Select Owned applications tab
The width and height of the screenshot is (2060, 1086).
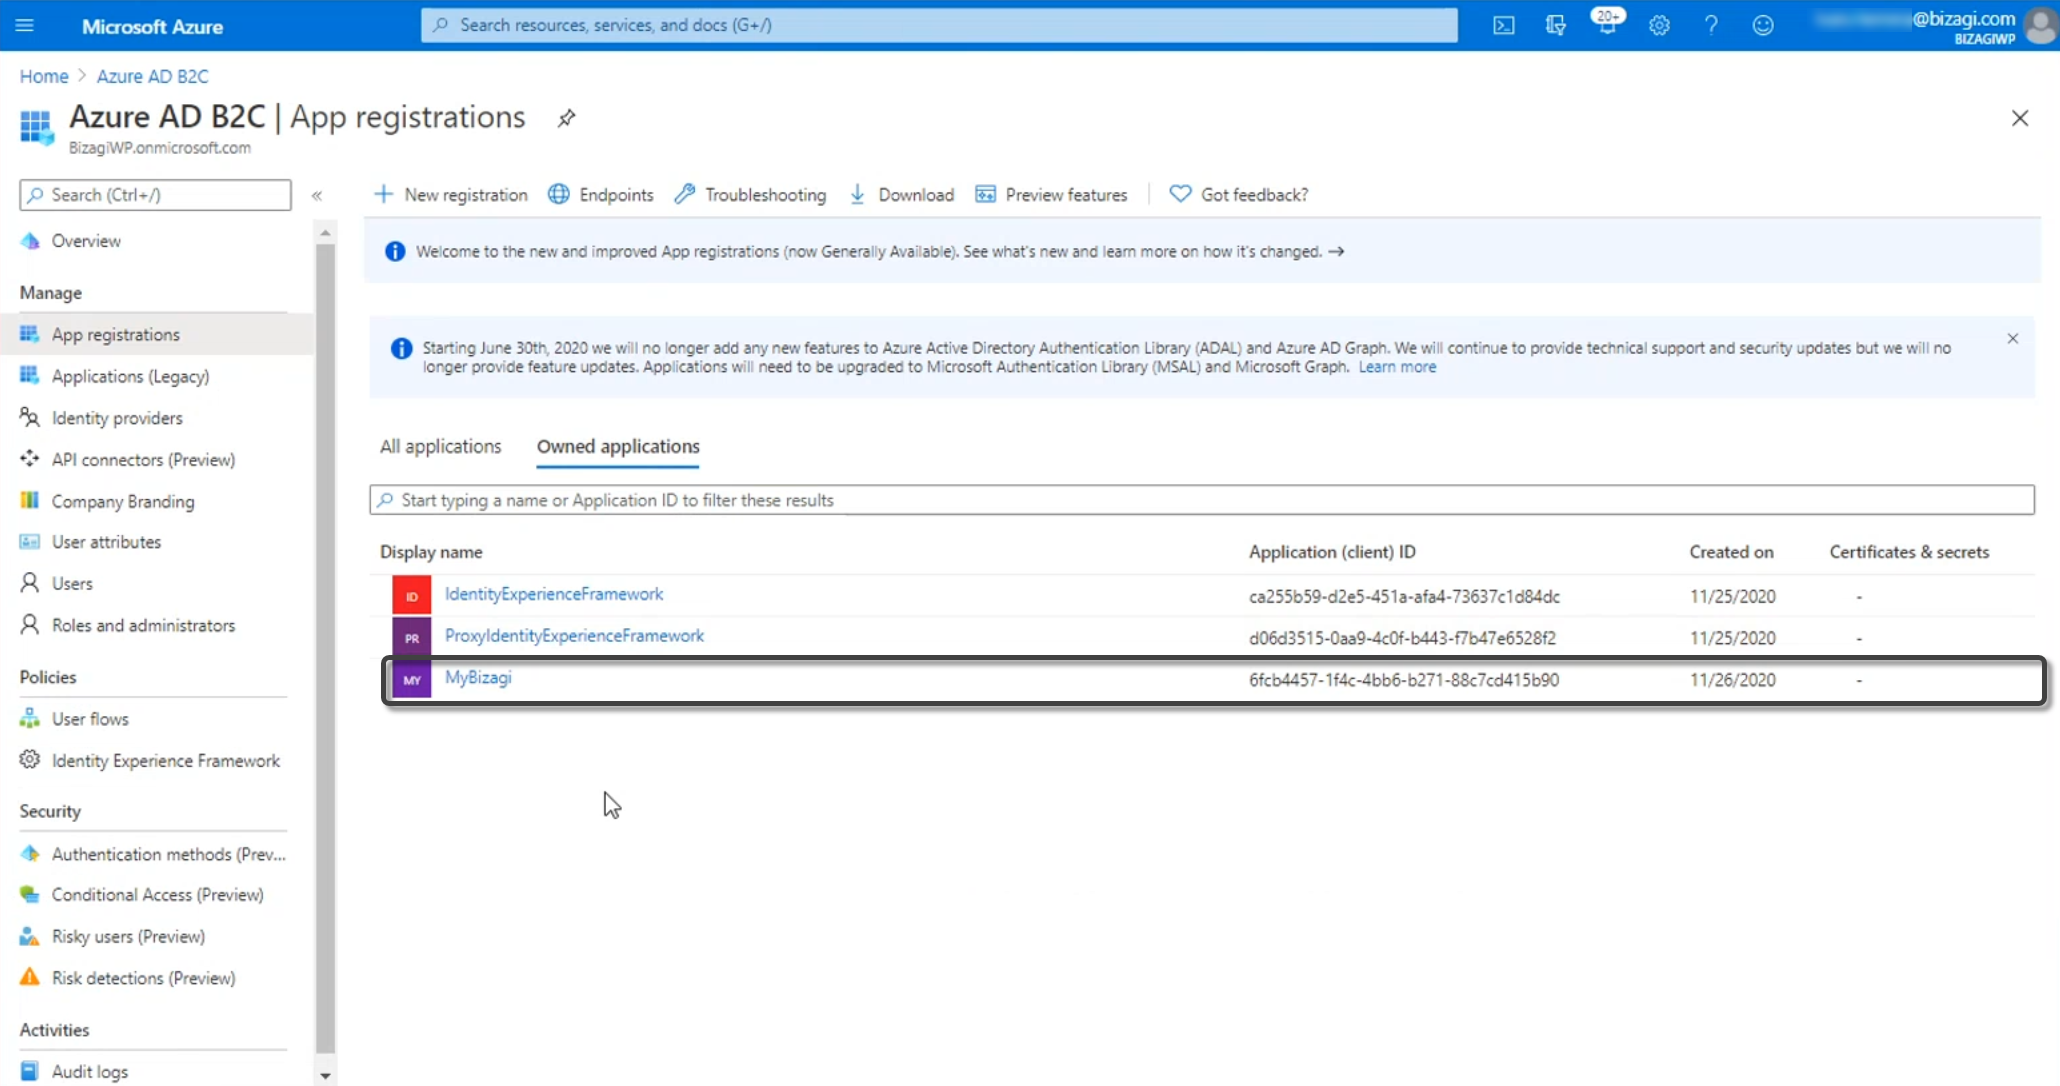tap(618, 447)
